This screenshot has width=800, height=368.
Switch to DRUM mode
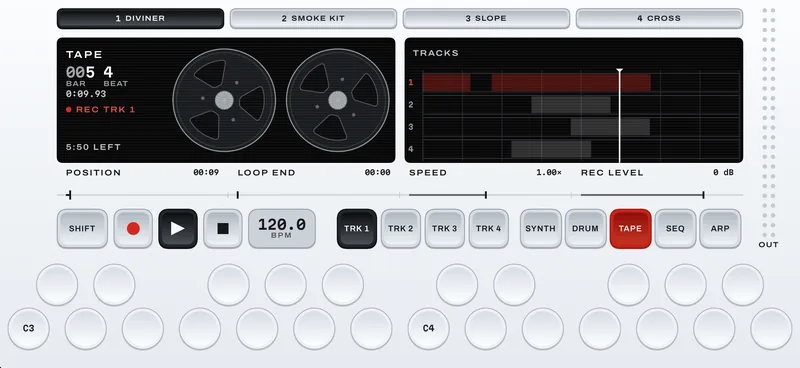click(585, 229)
